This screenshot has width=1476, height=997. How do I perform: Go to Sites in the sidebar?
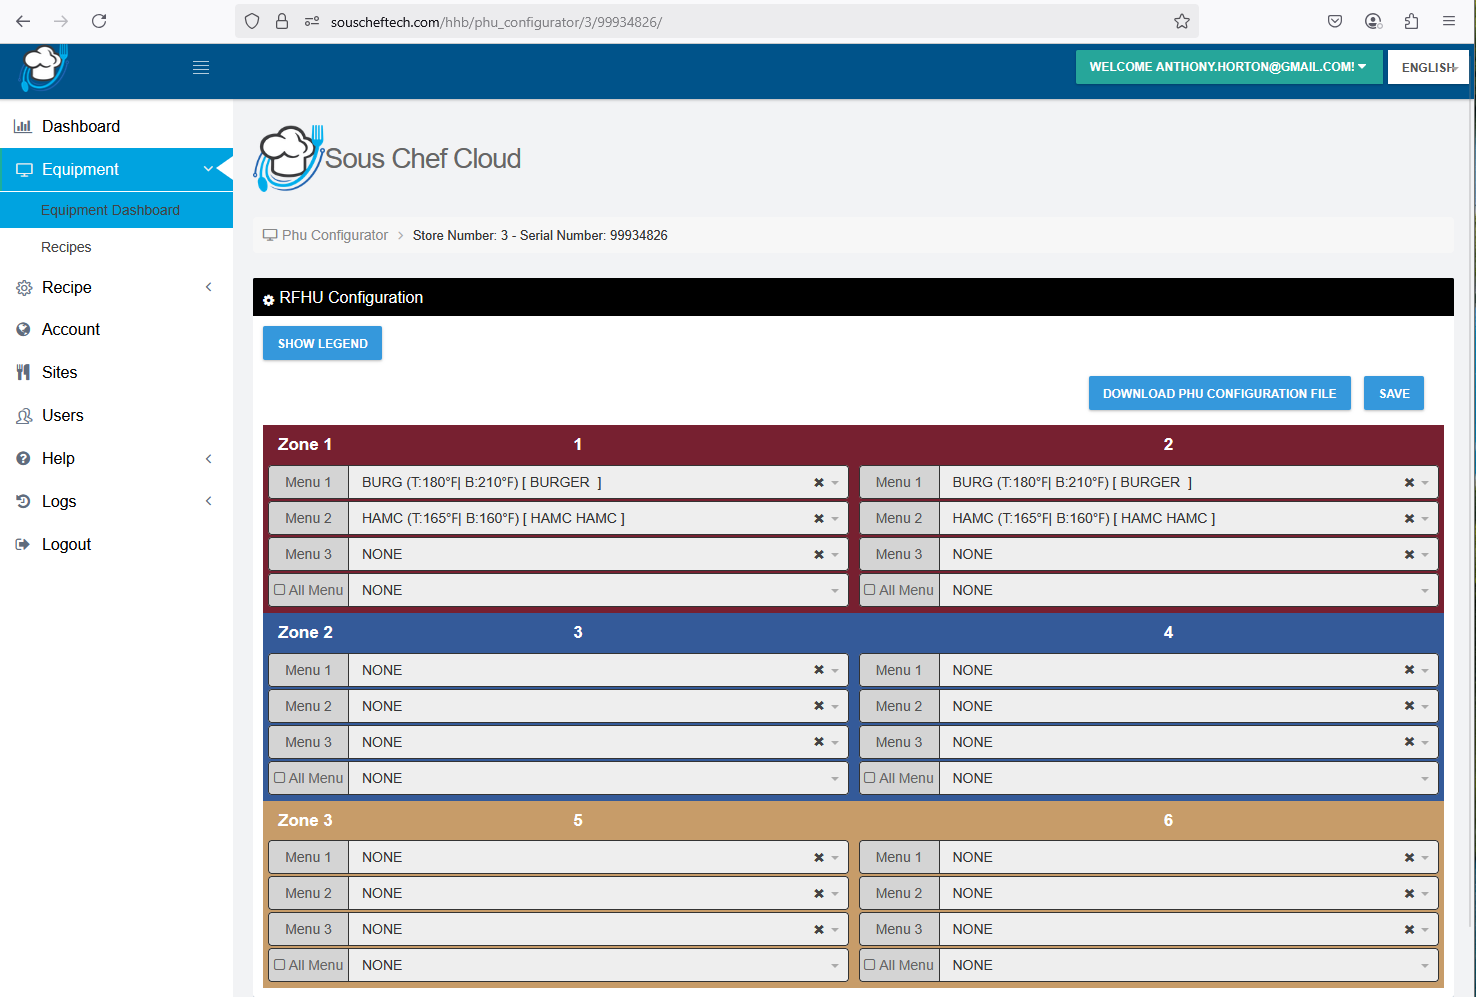coord(59,372)
